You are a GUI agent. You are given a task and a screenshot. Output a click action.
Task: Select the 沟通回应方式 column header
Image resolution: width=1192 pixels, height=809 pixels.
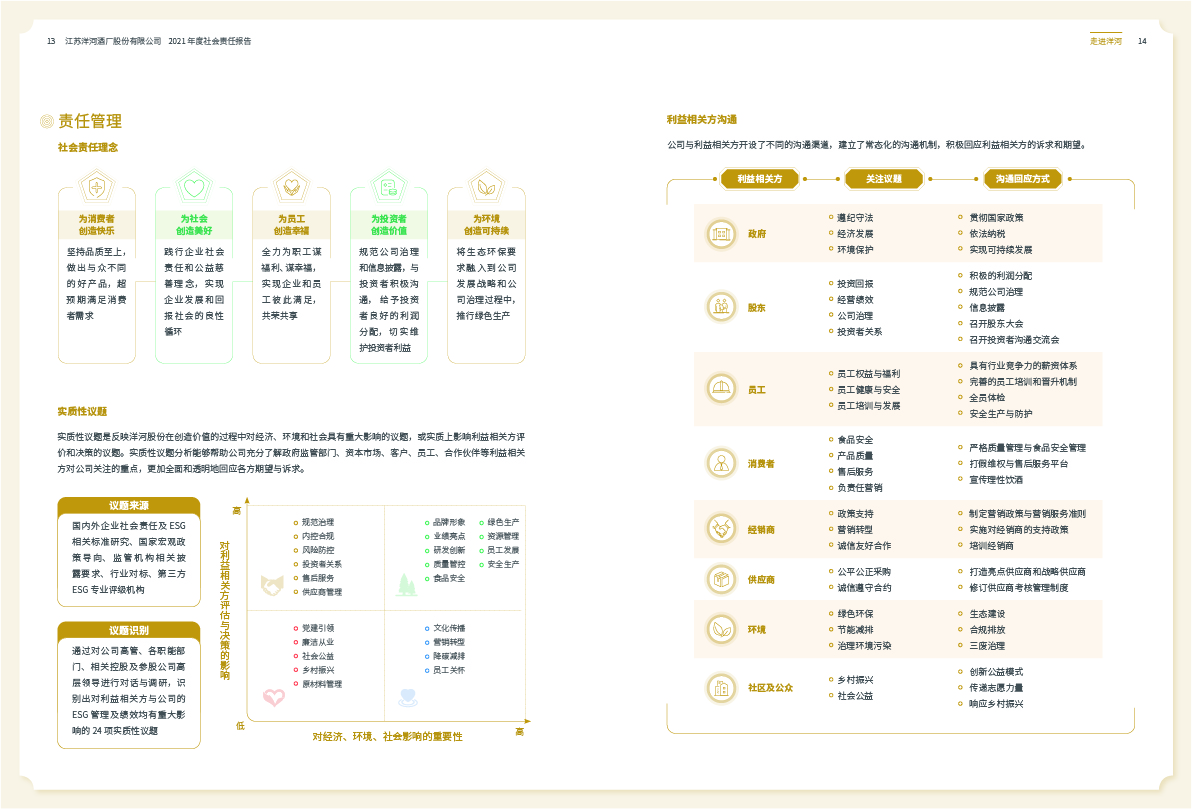(x=1022, y=179)
